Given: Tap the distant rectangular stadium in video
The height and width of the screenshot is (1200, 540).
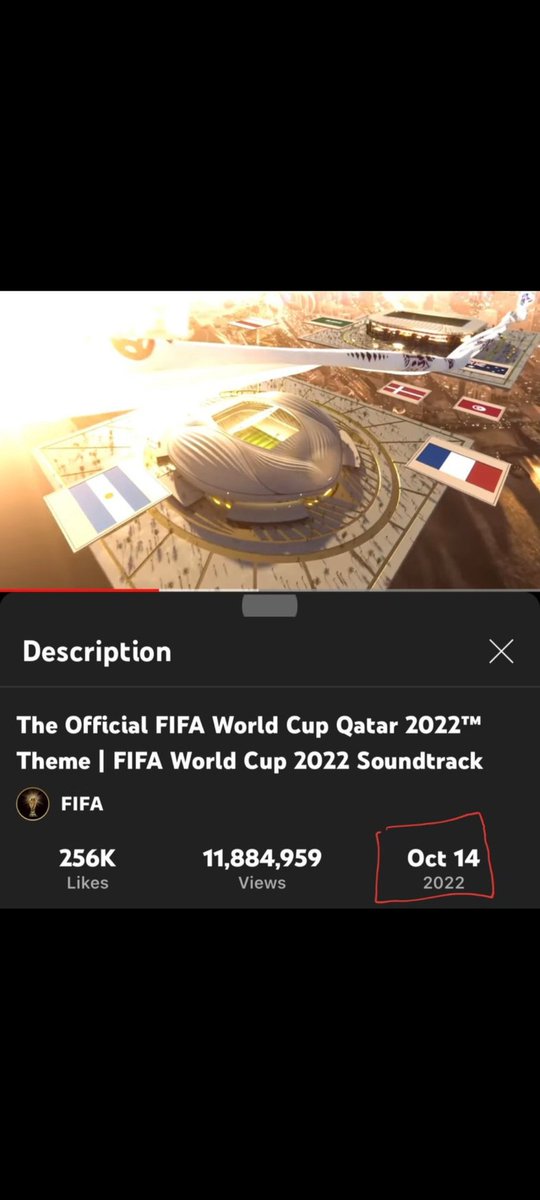Looking at the screenshot, I should 425,328.
